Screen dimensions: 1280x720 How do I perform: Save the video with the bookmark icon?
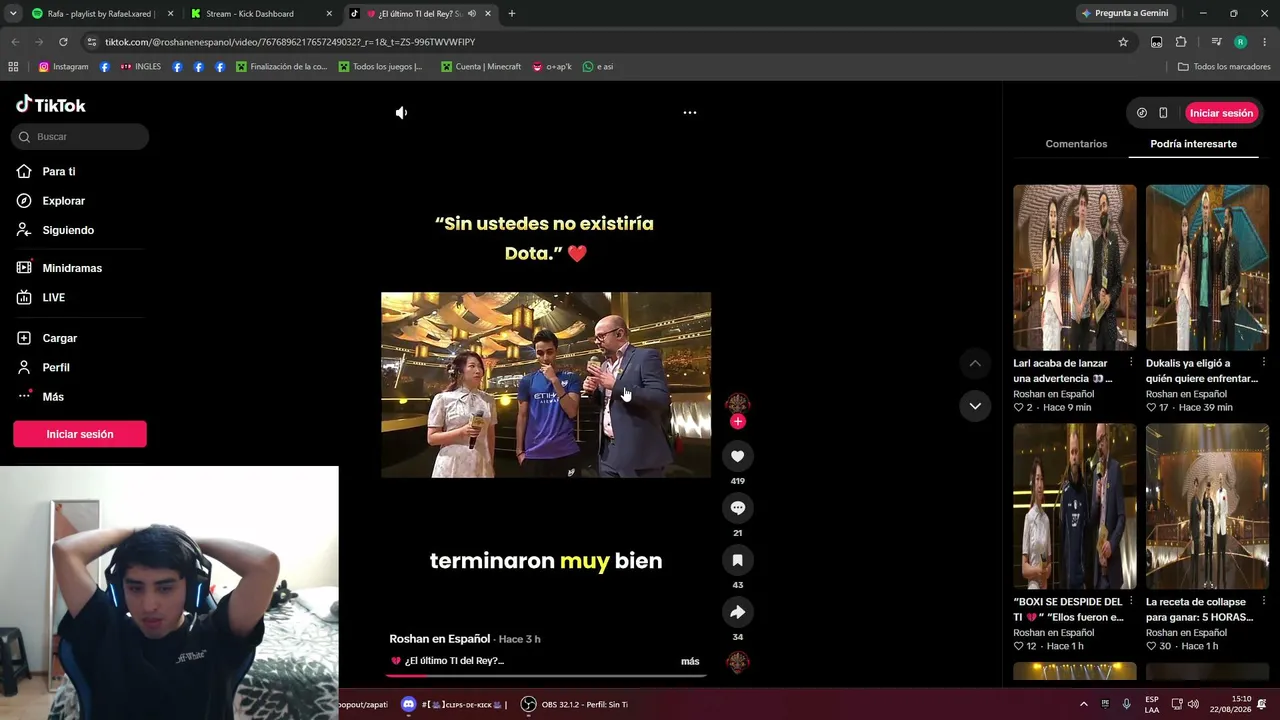click(737, 560)
